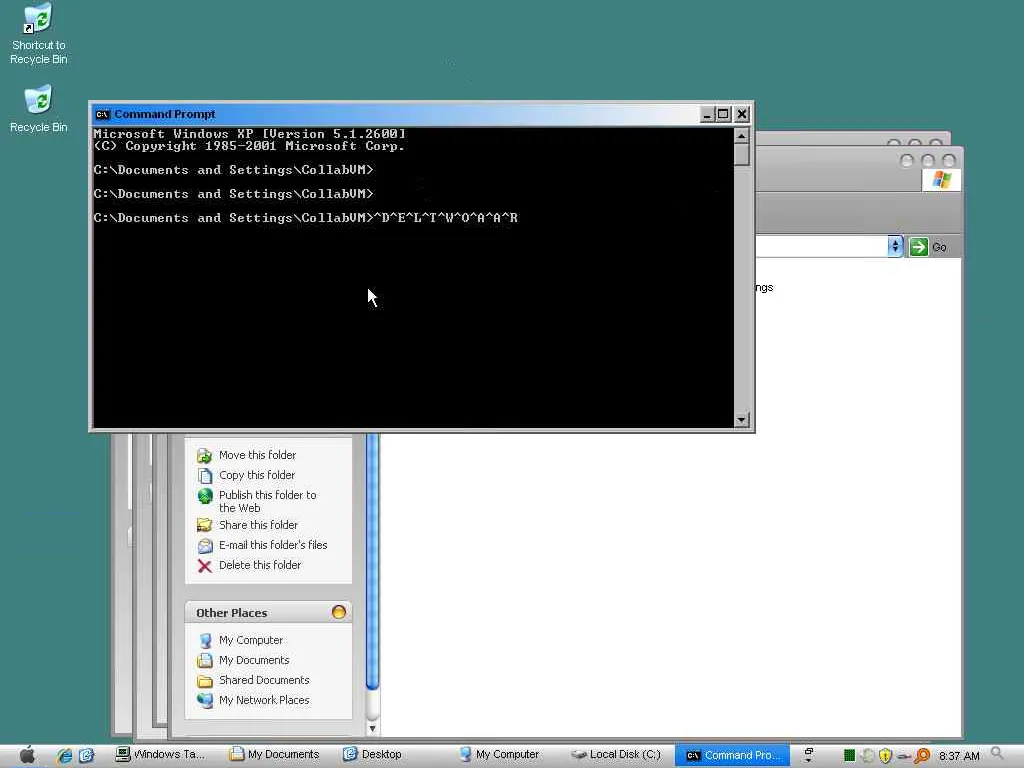1024x768 pixels.
Task: Click the Go arrow button in Explorer window
Action: [918, 247]
